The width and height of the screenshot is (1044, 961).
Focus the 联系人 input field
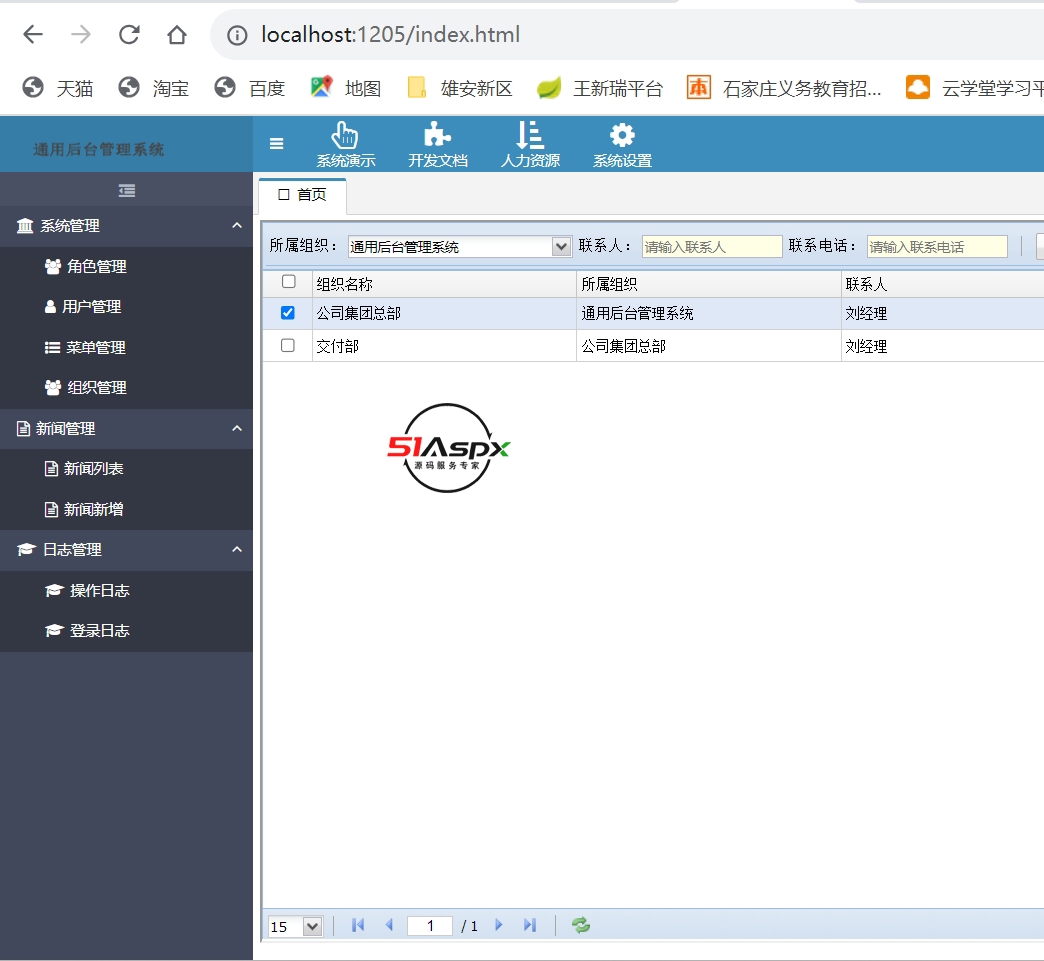pos(712,246)
